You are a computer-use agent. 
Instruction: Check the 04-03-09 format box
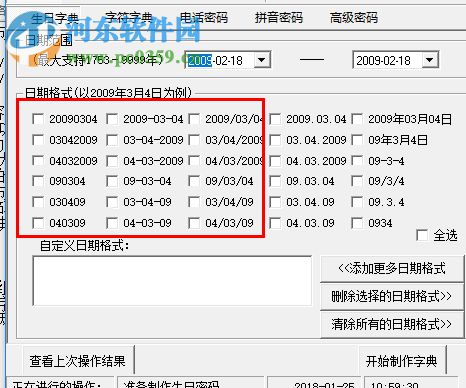112,223
